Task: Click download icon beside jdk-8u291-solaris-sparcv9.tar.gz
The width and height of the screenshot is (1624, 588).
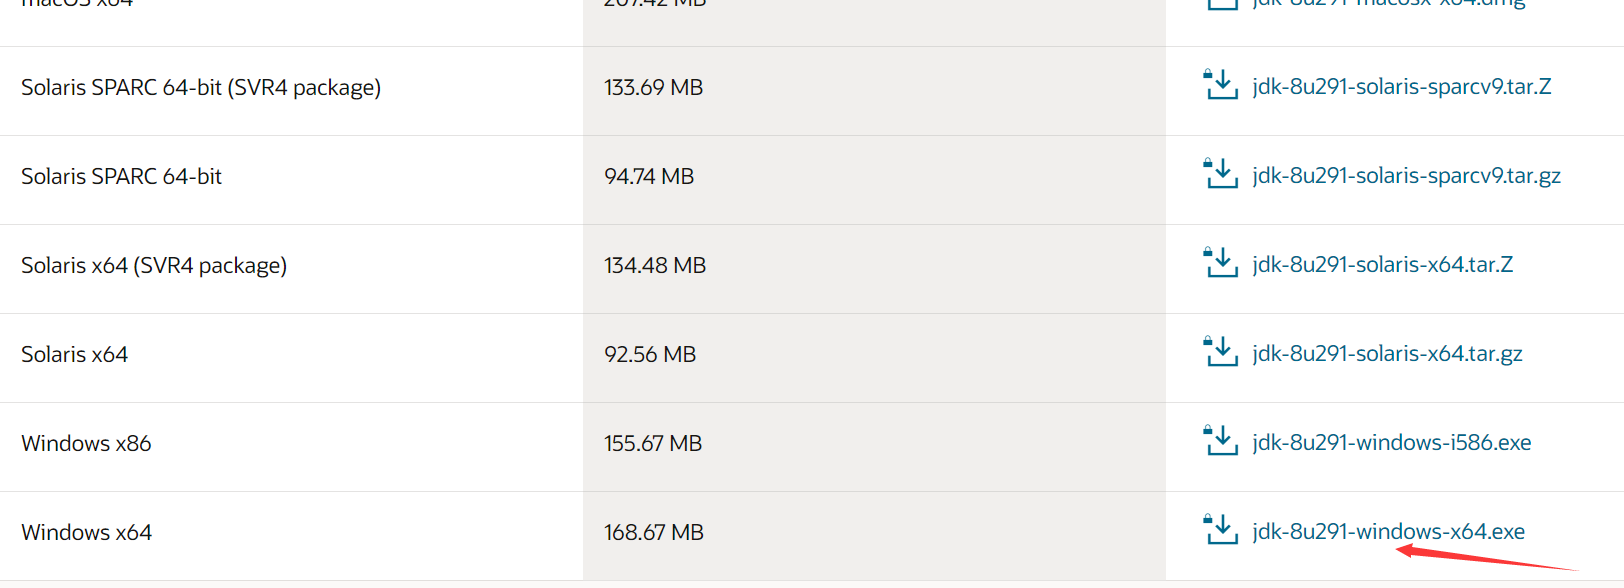Action: (x=1221, y=175)
